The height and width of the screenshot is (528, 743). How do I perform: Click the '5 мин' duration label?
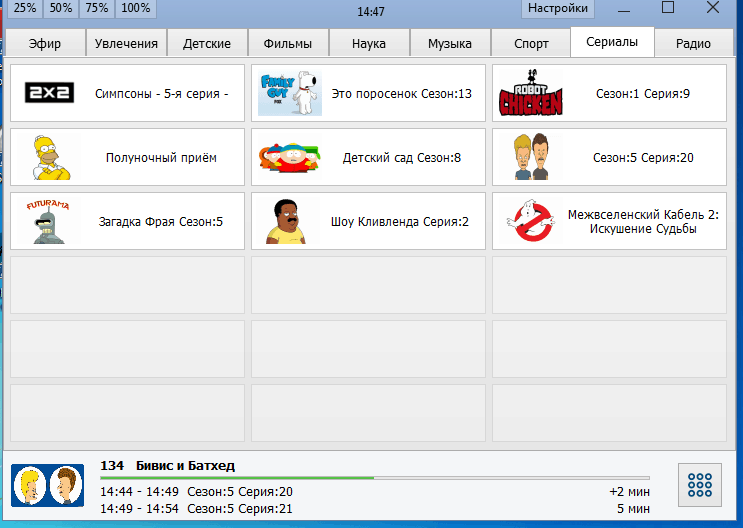[633, 509]
